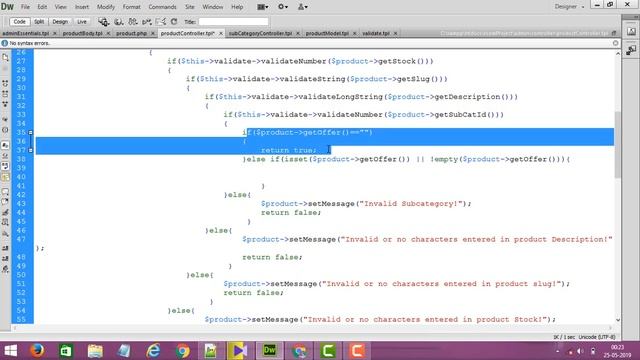Click the collapse full tag coding icon
The width and height of the screenshot is (640, 360).
point(5,83)
